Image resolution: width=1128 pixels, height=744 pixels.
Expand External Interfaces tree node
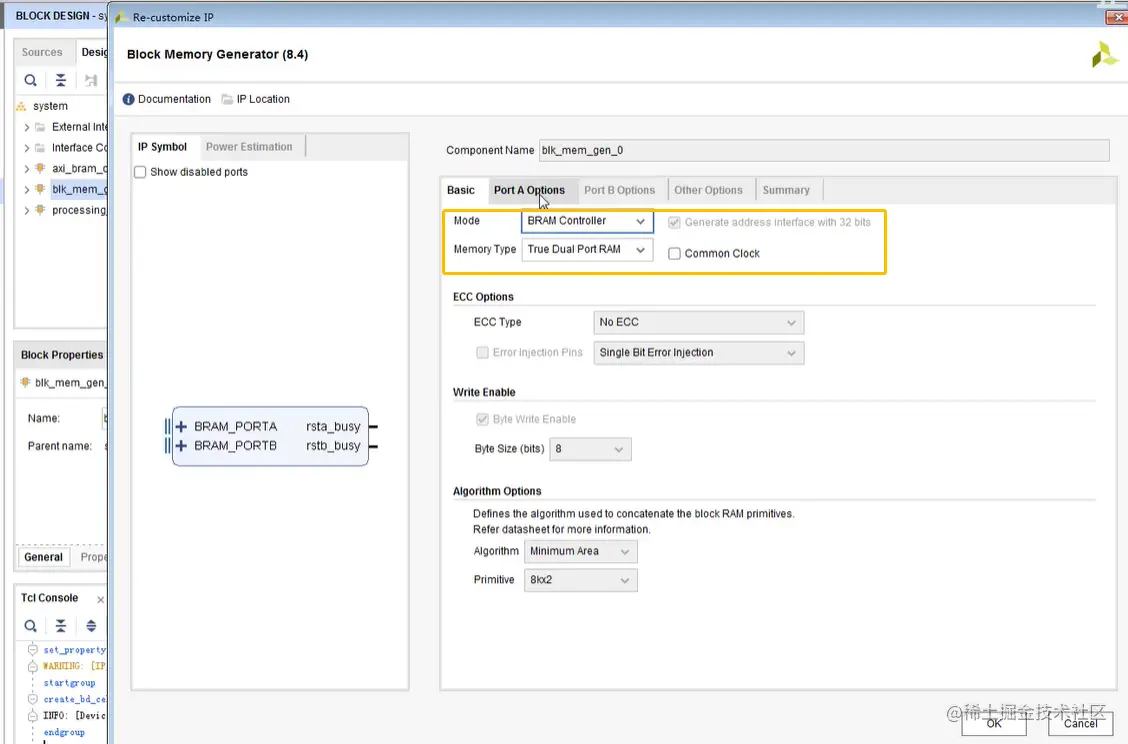[27, 127]
